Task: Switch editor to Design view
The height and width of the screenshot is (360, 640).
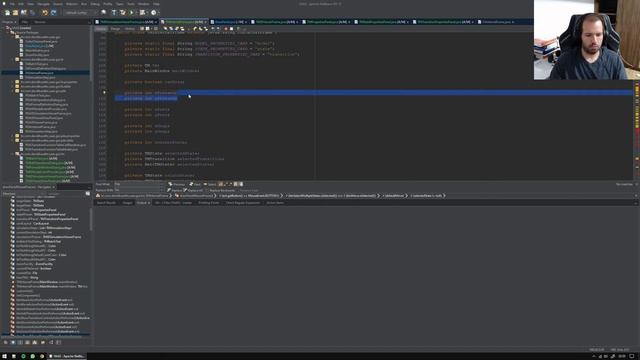Action: pos(116,29)
